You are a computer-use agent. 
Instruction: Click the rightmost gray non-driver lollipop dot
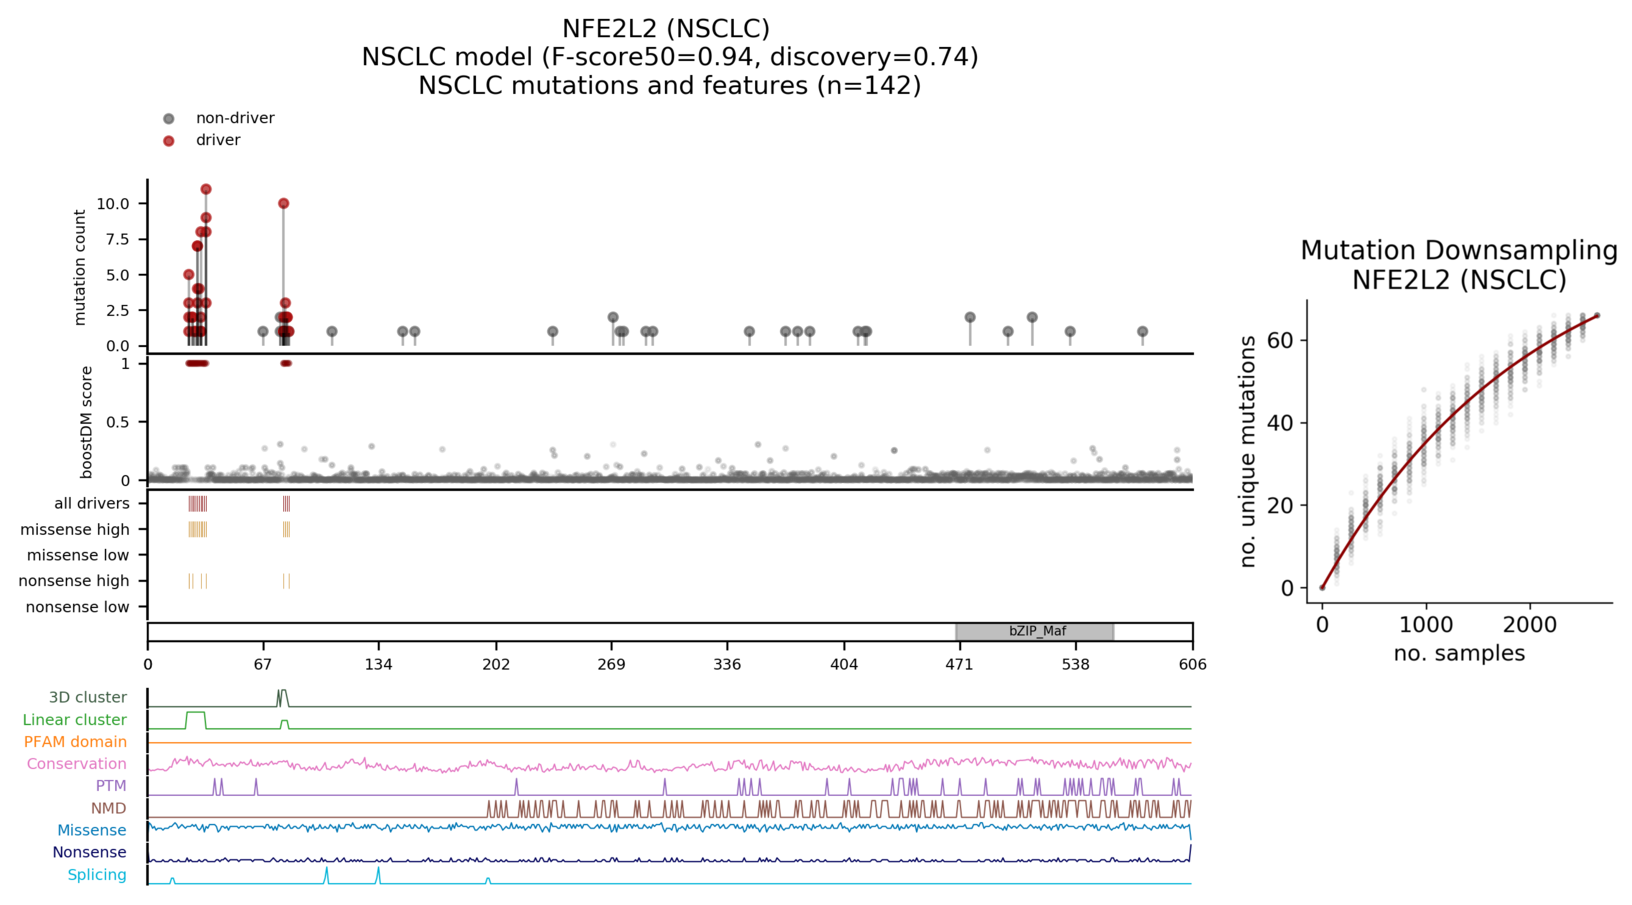(1143, 332)
